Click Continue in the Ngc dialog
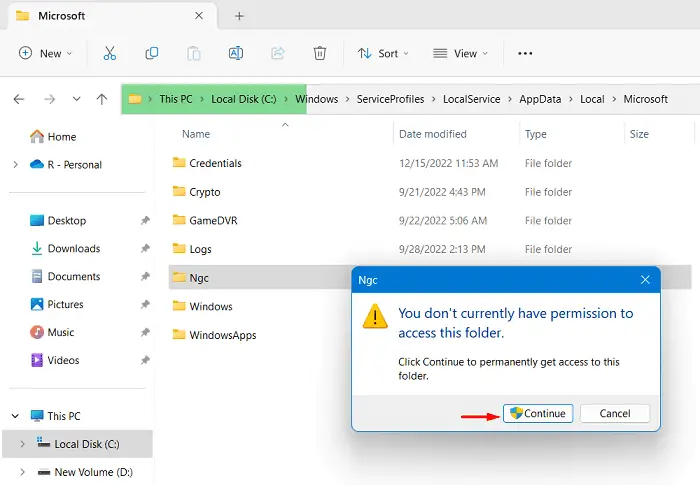The image size is (700, 485). 538,414
